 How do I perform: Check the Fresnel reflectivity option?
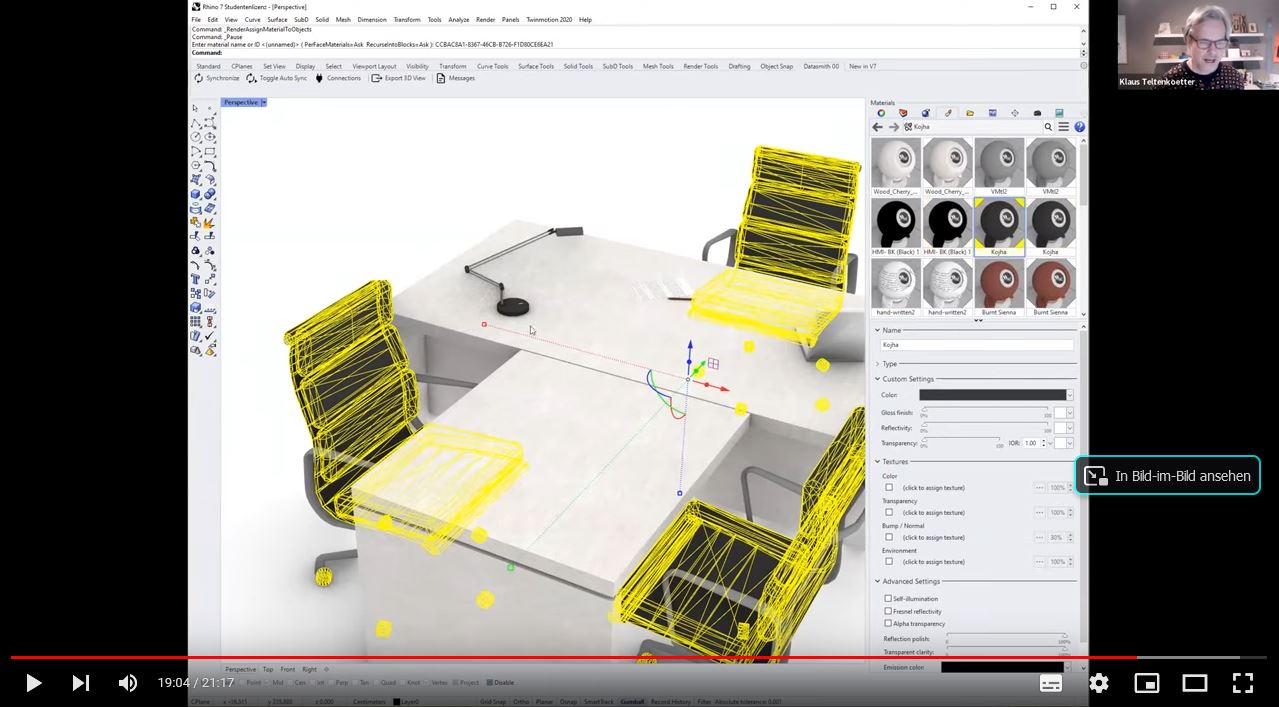point(888,611)
